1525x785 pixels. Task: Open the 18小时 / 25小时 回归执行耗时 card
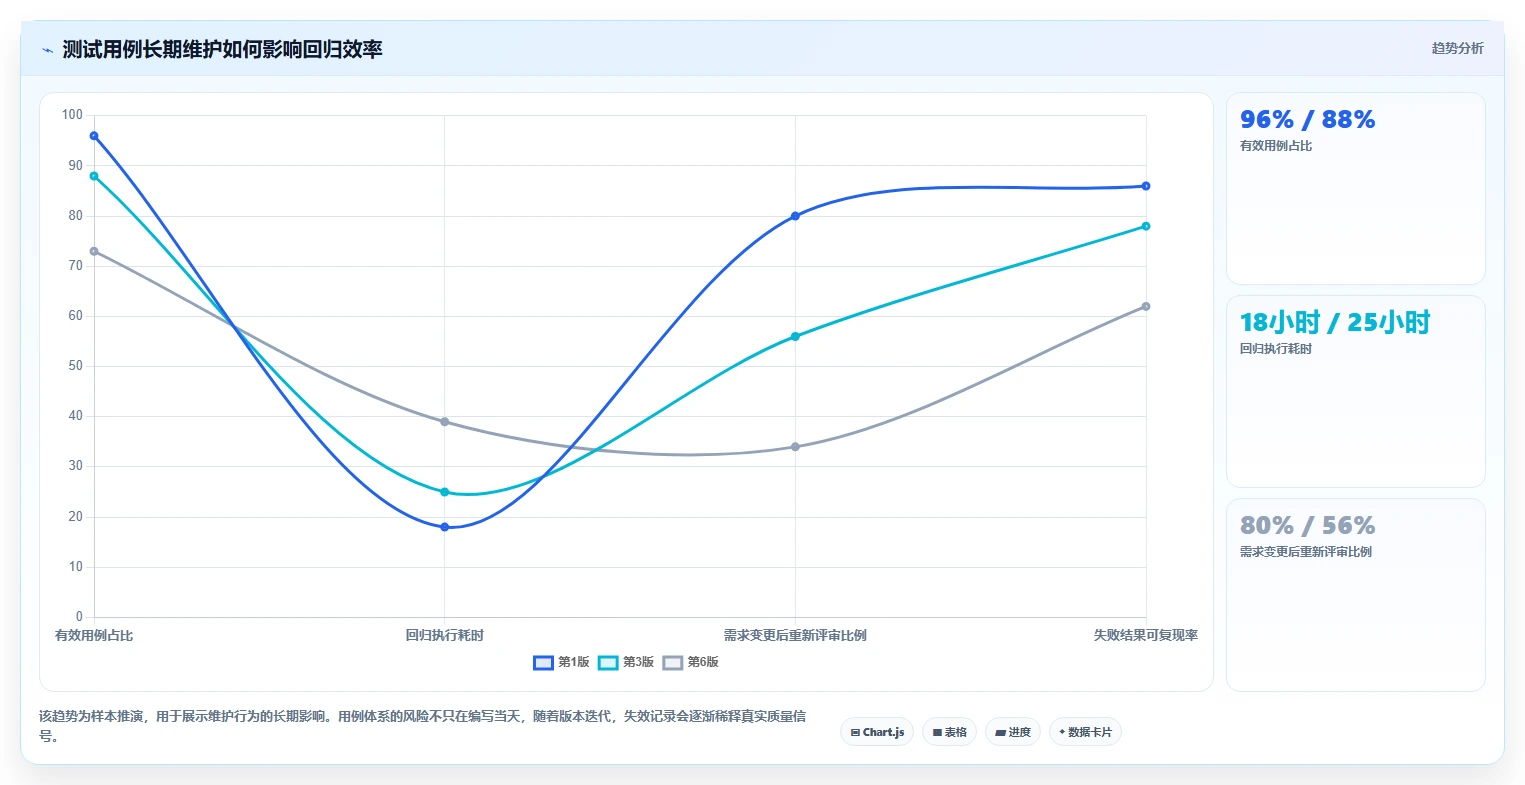1356,392
